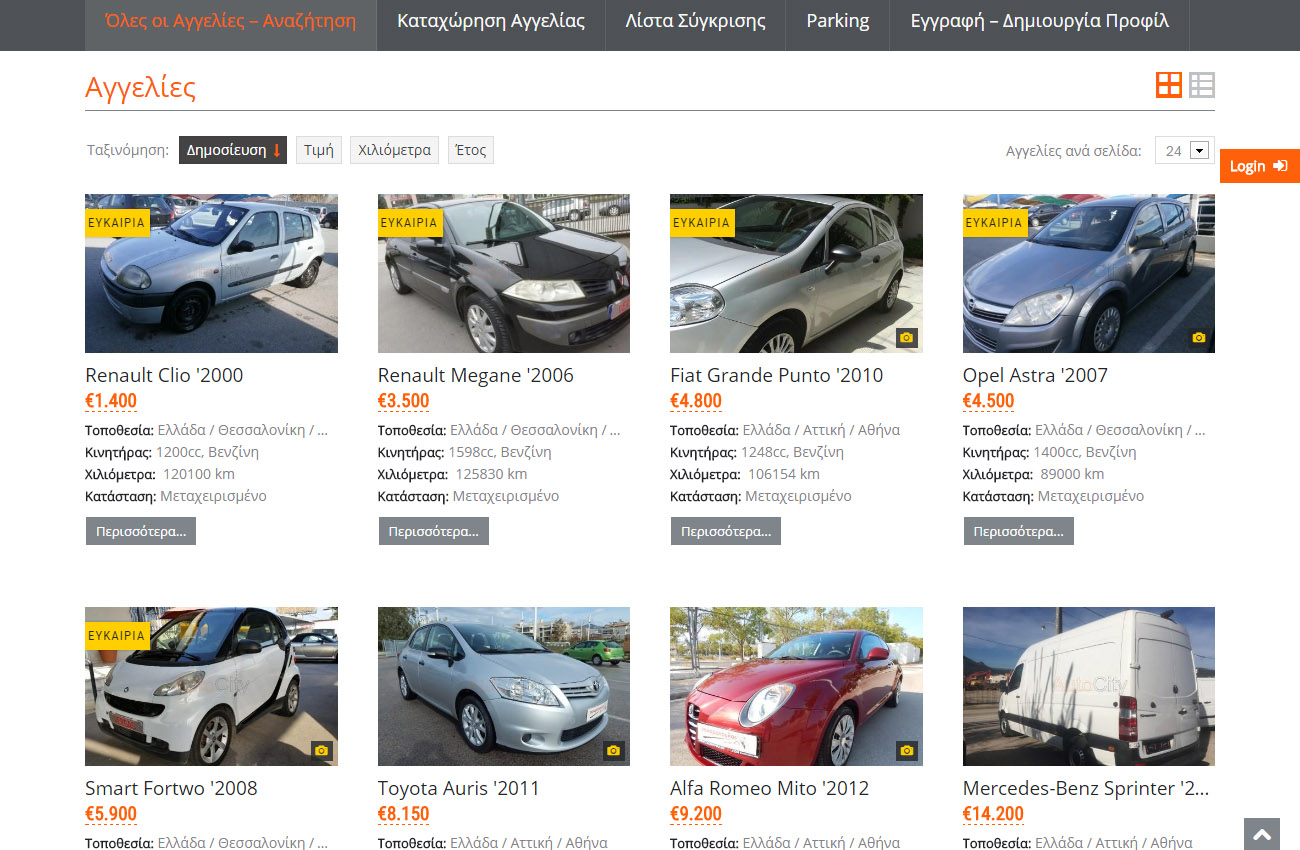Open Renault Megane '2006 title link

pyautogui.click(x=476, y=375)
